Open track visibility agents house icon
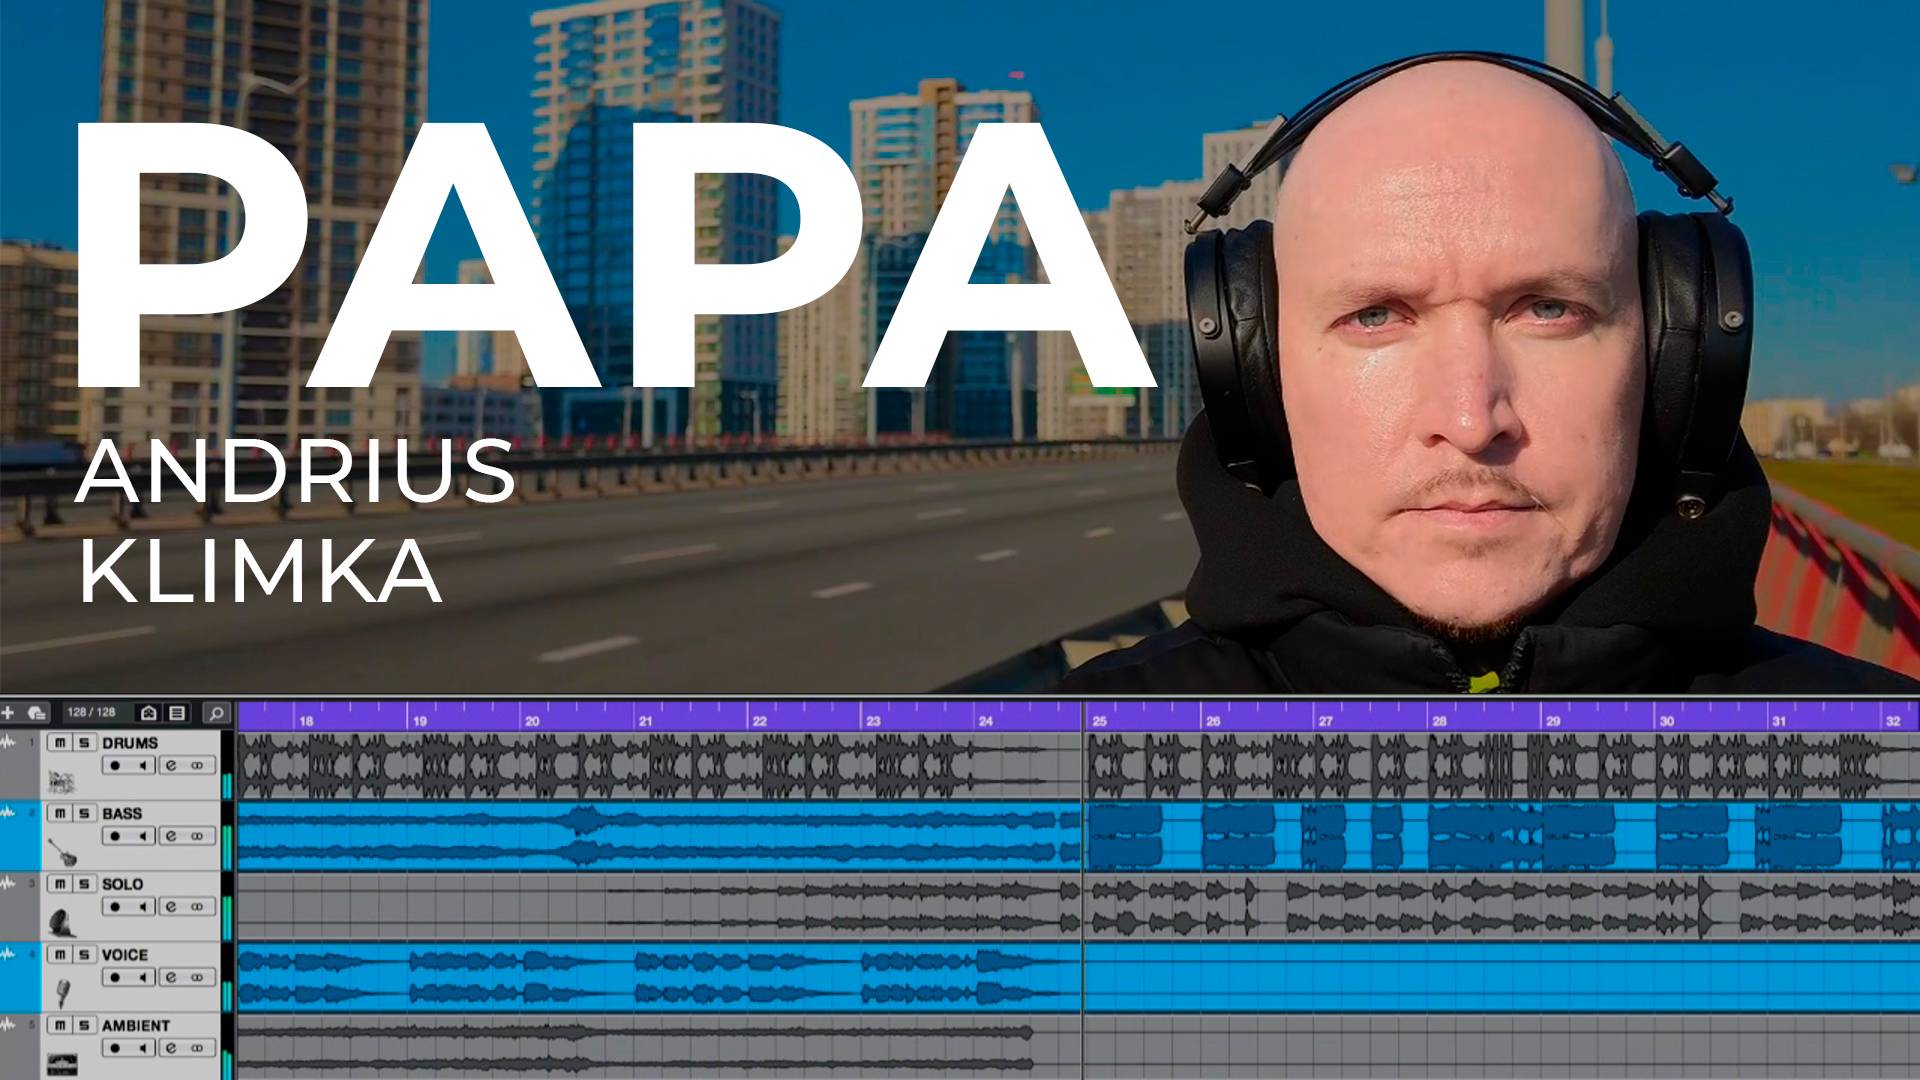Screen dimensions: 1920x1080 (x=149, y=713)
